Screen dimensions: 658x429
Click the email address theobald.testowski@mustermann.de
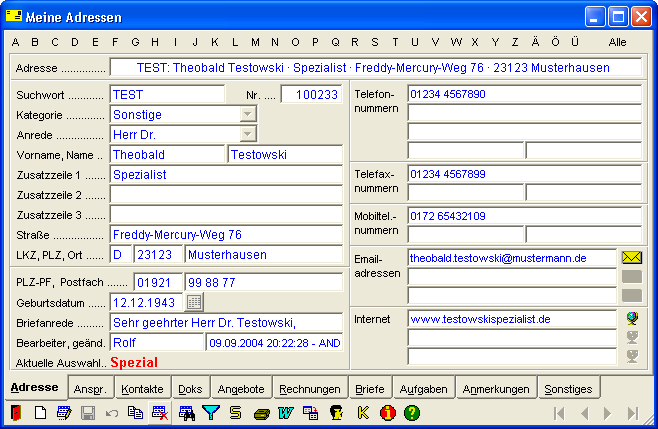[x=512, y=258]
